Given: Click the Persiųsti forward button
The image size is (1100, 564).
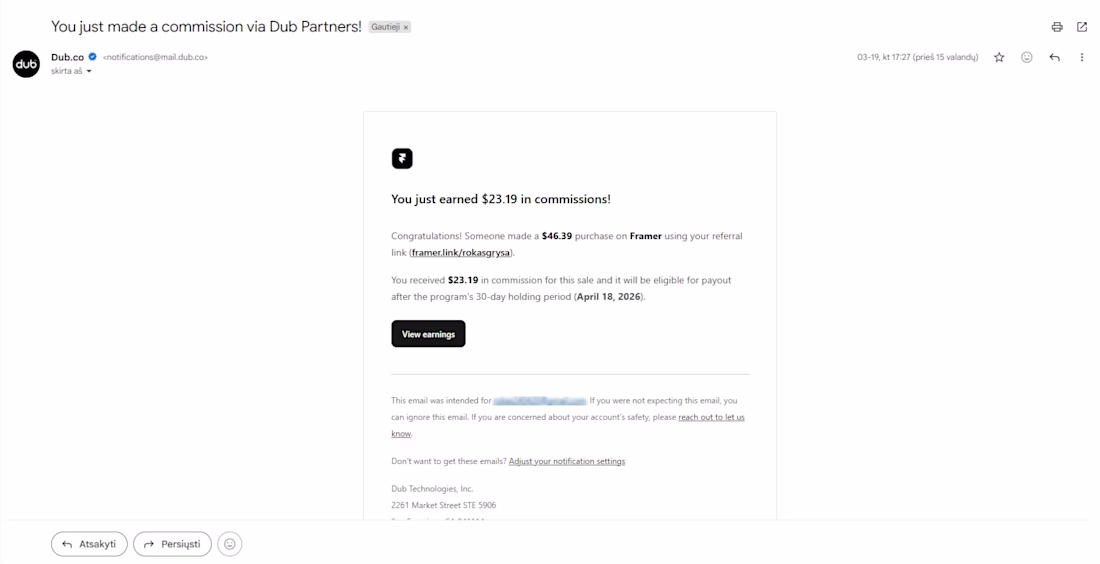Looking at the screenshot, I should [x=172, y=544].
